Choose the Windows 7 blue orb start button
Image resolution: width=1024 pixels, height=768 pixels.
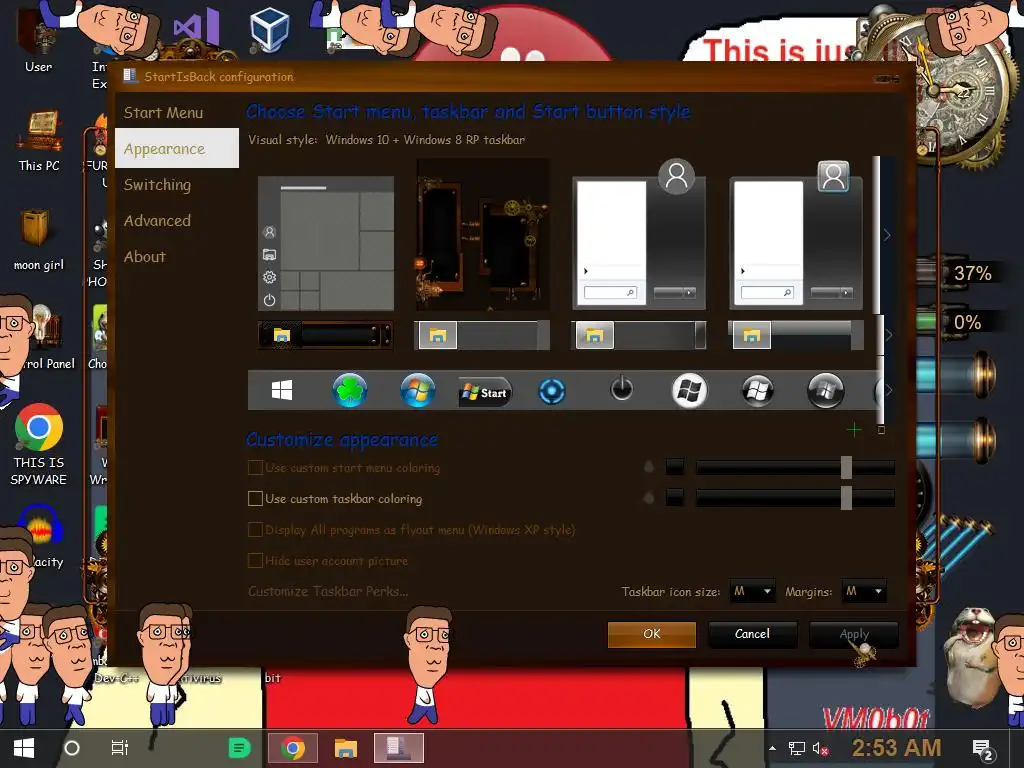tap(417, 391)
